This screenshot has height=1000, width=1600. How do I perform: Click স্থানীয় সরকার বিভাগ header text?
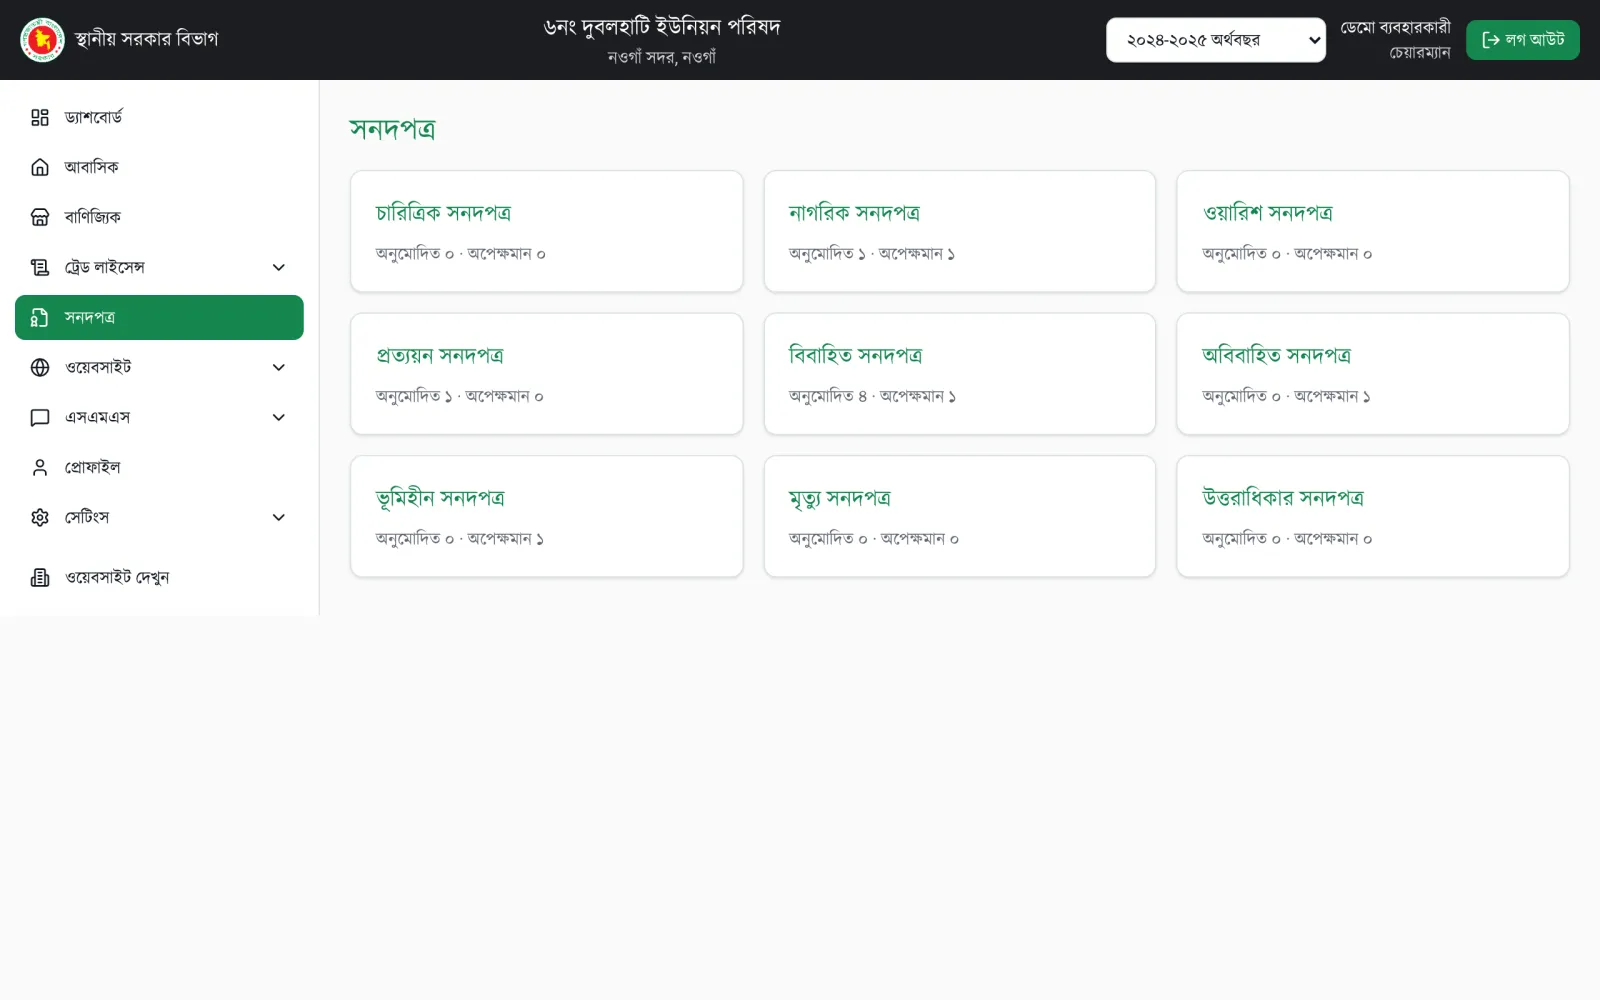(146, 39)
